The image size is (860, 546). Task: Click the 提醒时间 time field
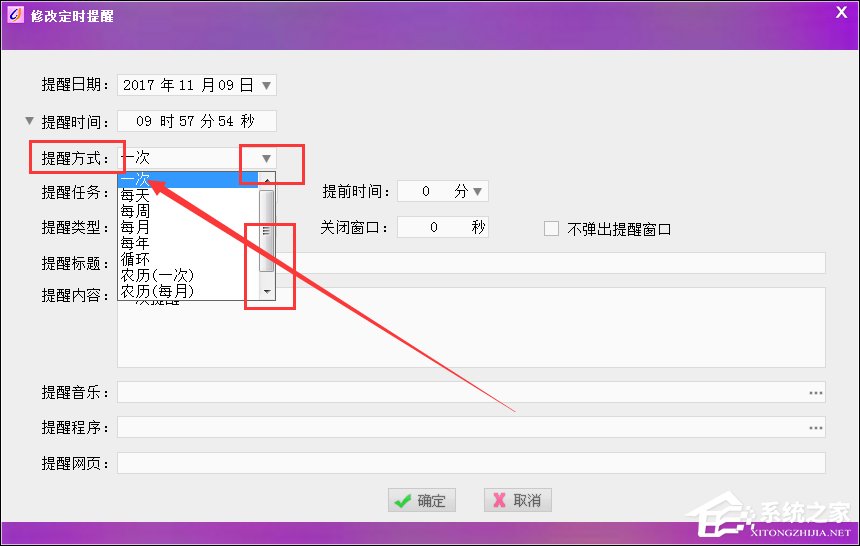(x=197, y=121)
